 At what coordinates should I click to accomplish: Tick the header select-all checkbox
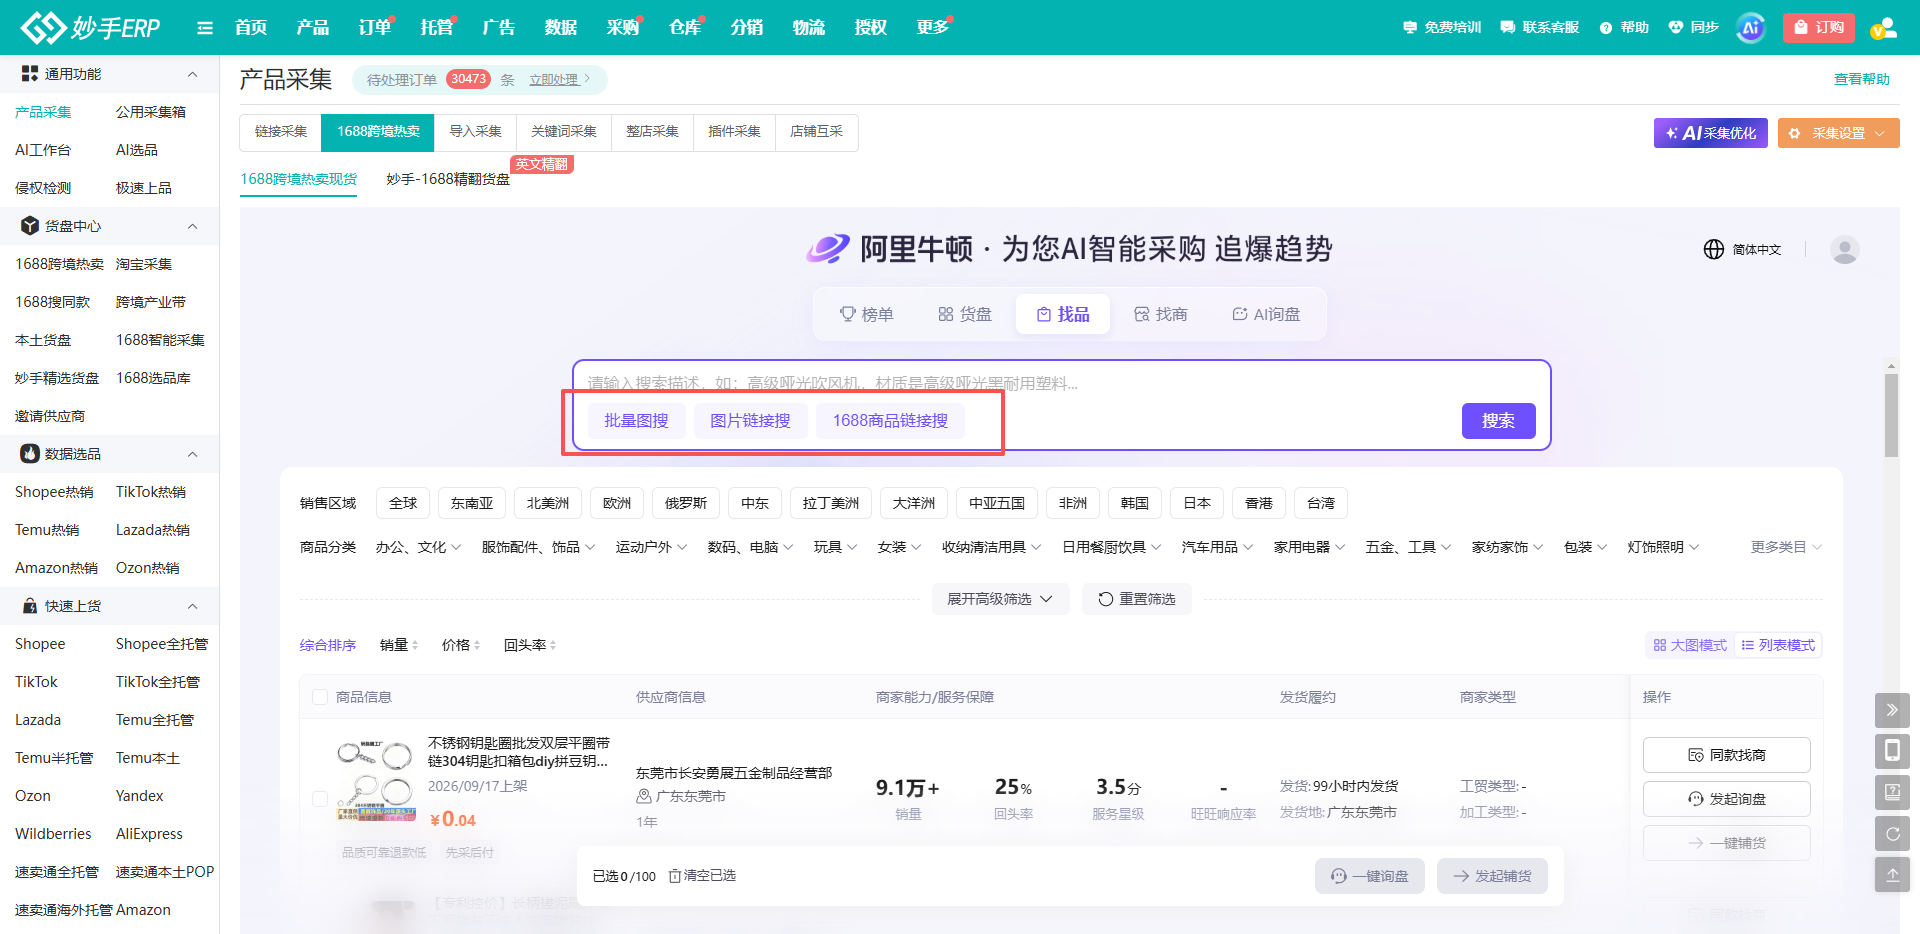pyautogui.click(x=320, y=697)
